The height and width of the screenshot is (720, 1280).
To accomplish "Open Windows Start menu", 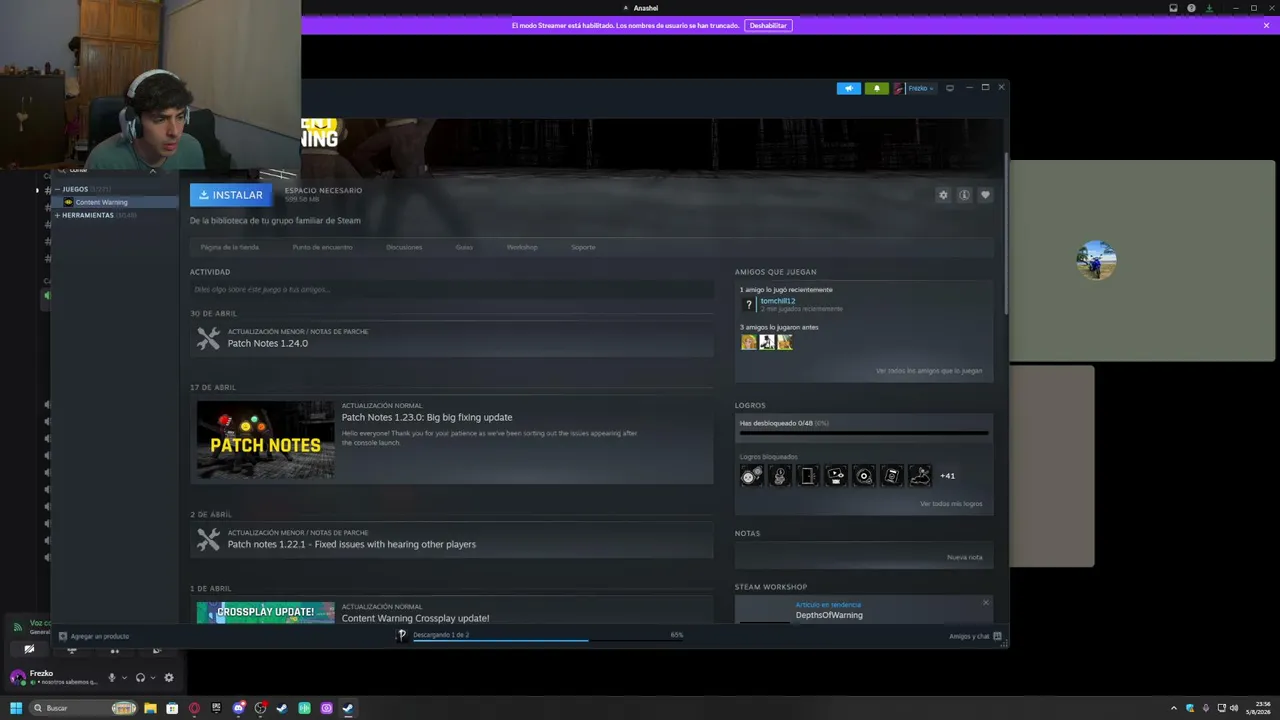I will tap(16, 708).
